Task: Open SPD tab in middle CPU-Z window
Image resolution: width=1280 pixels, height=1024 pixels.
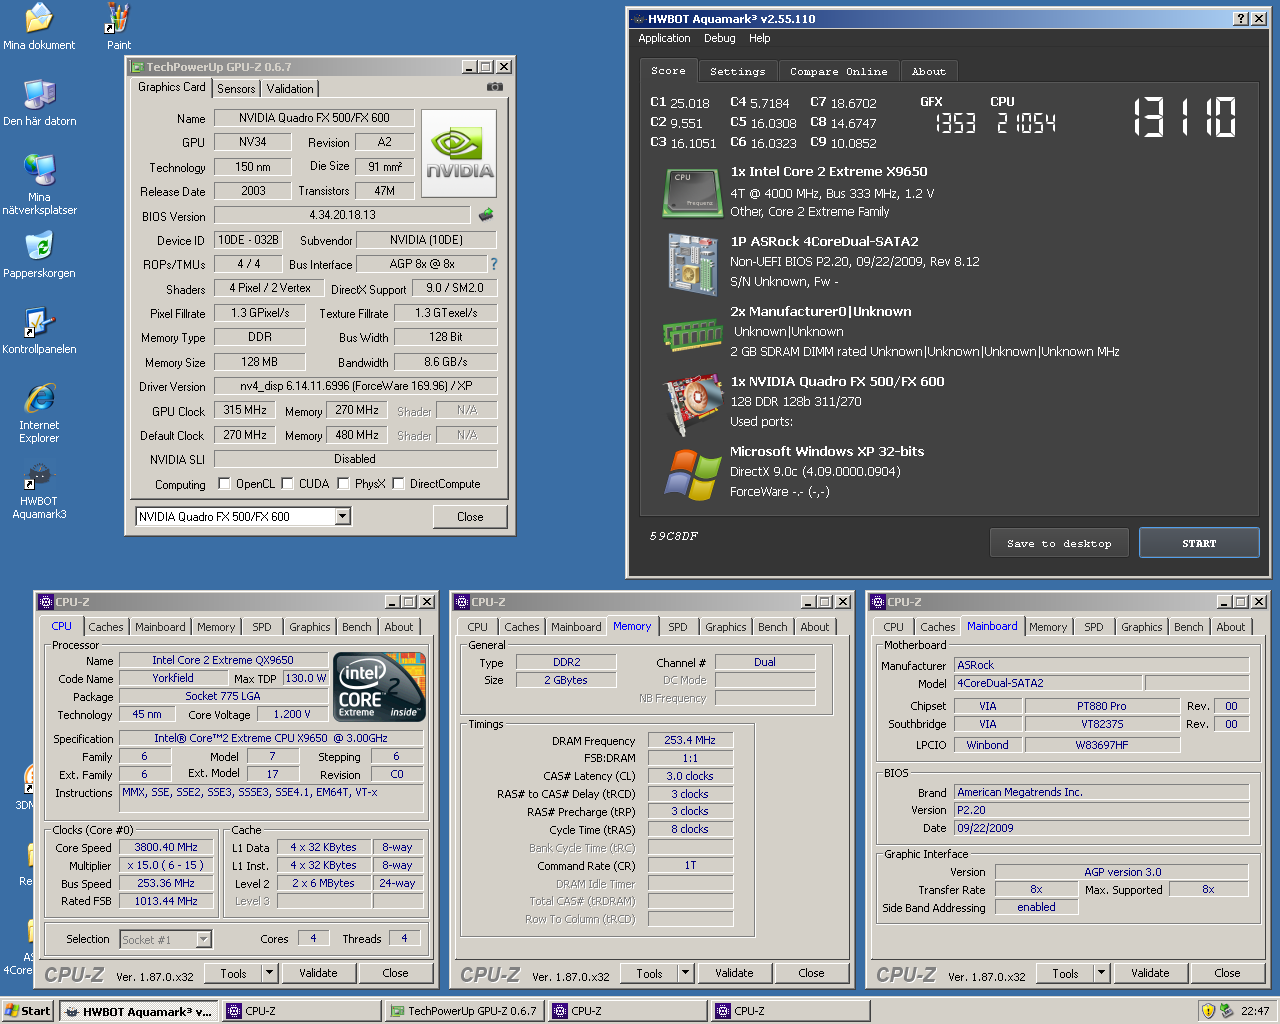Action: point(678,627)
